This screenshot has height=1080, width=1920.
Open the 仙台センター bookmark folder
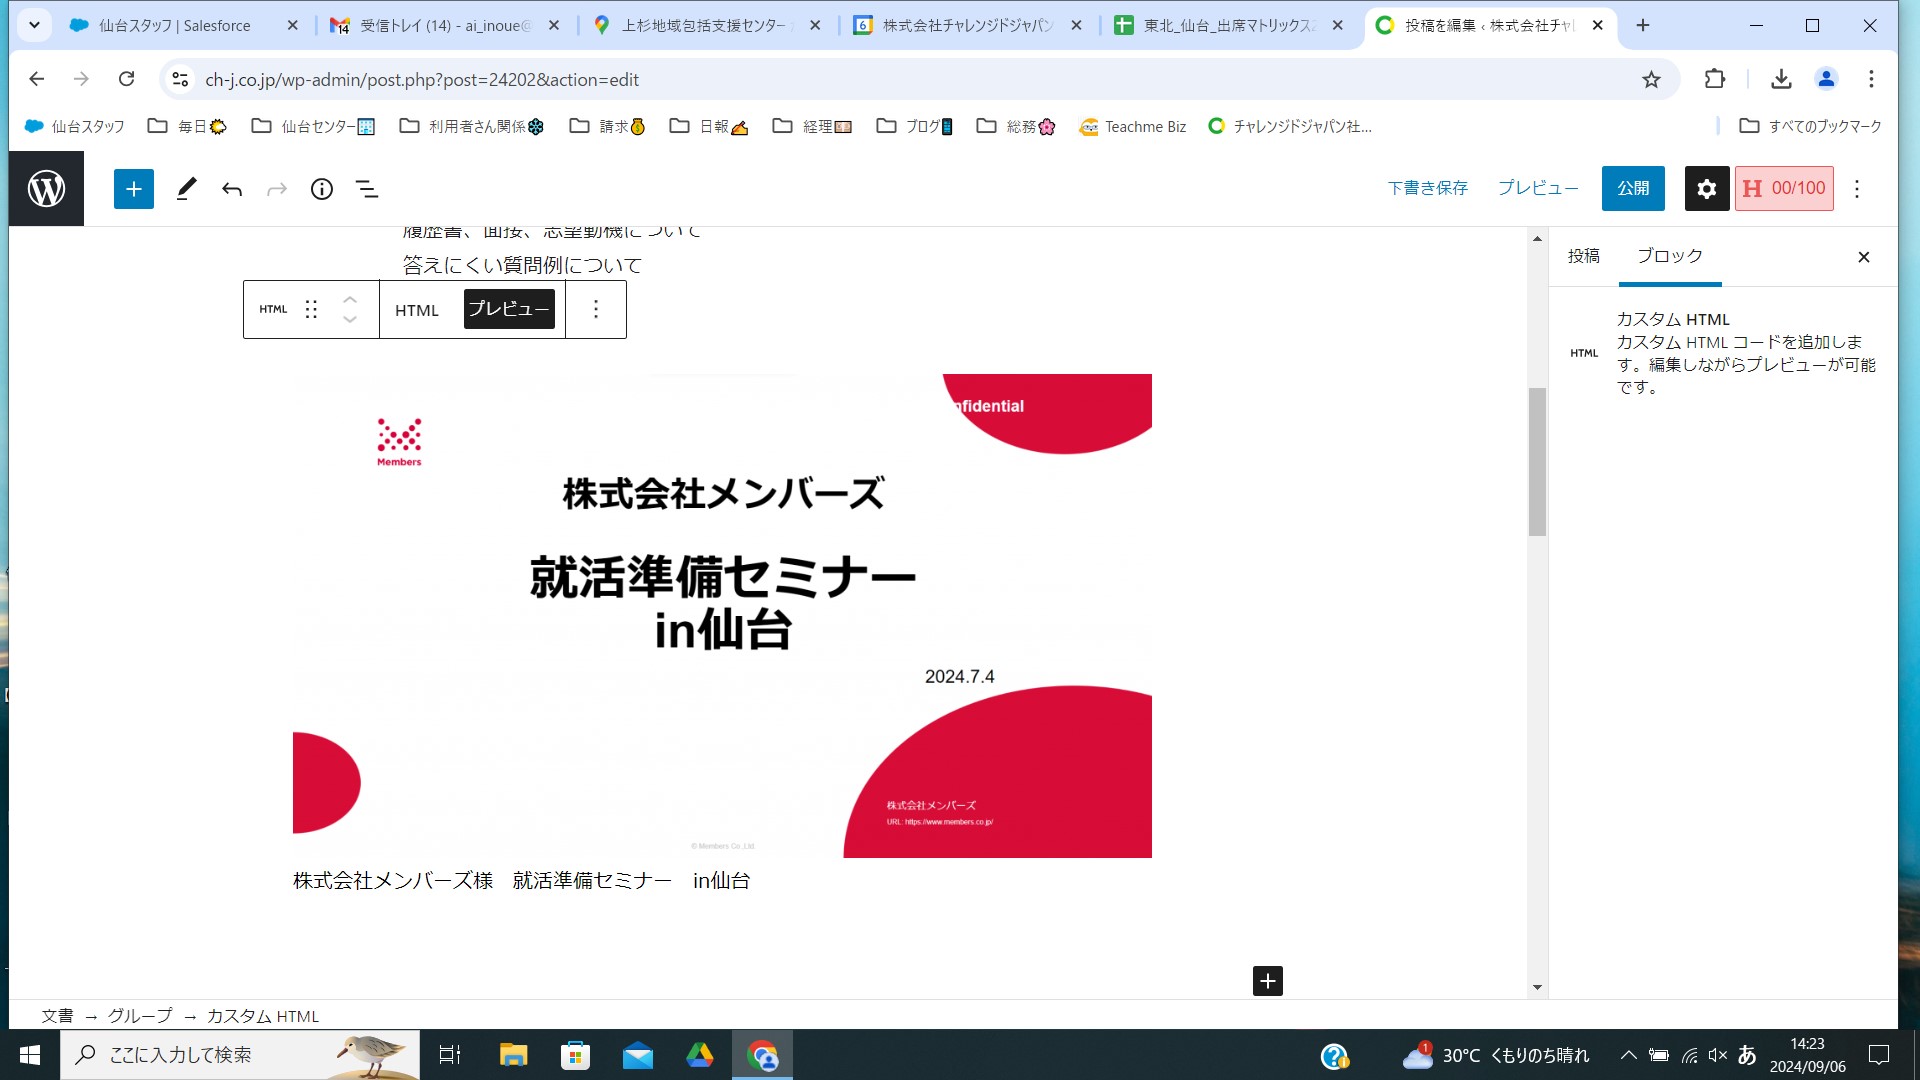313,126
